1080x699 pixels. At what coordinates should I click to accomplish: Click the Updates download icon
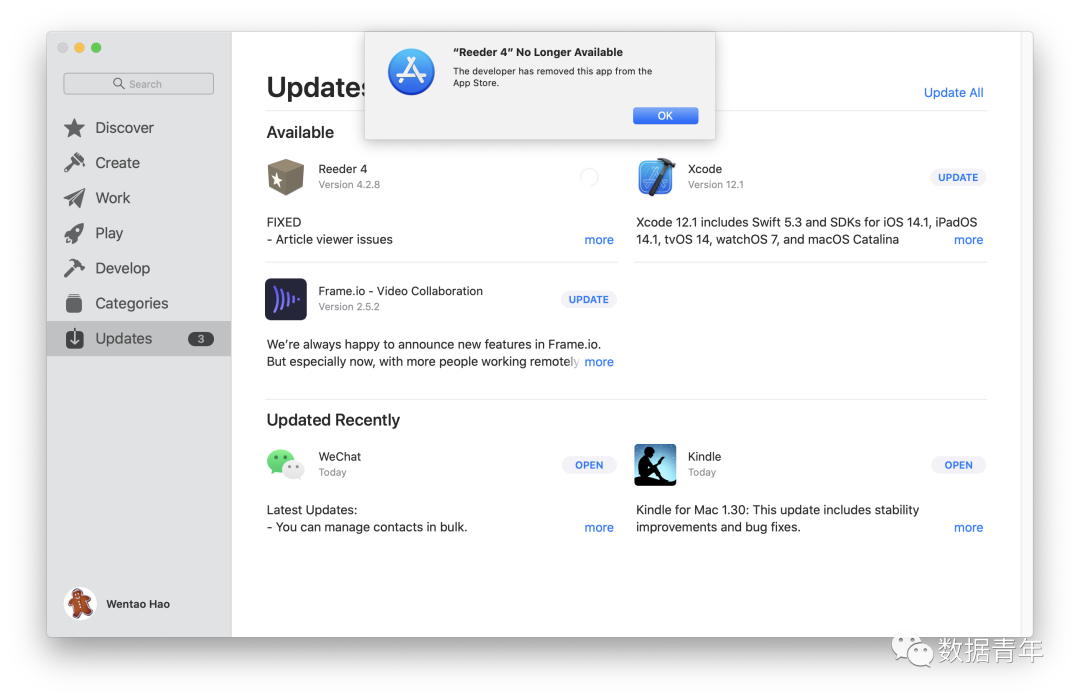74,338
